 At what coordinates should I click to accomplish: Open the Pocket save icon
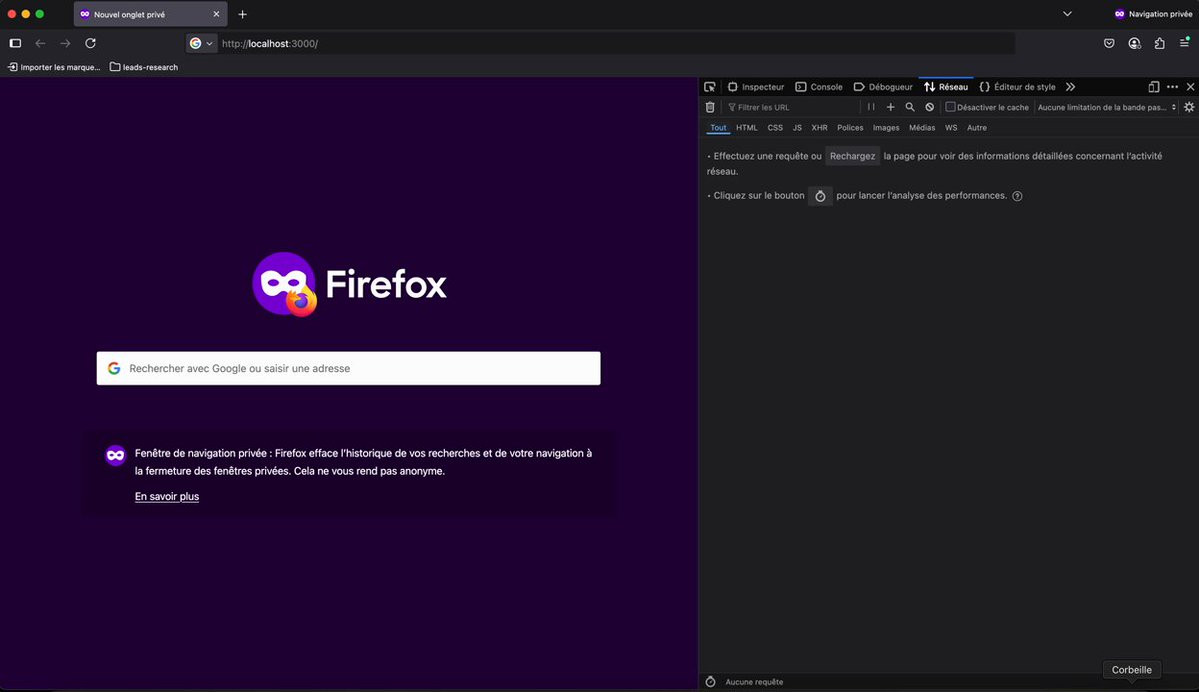click(x=1109, y=44)
